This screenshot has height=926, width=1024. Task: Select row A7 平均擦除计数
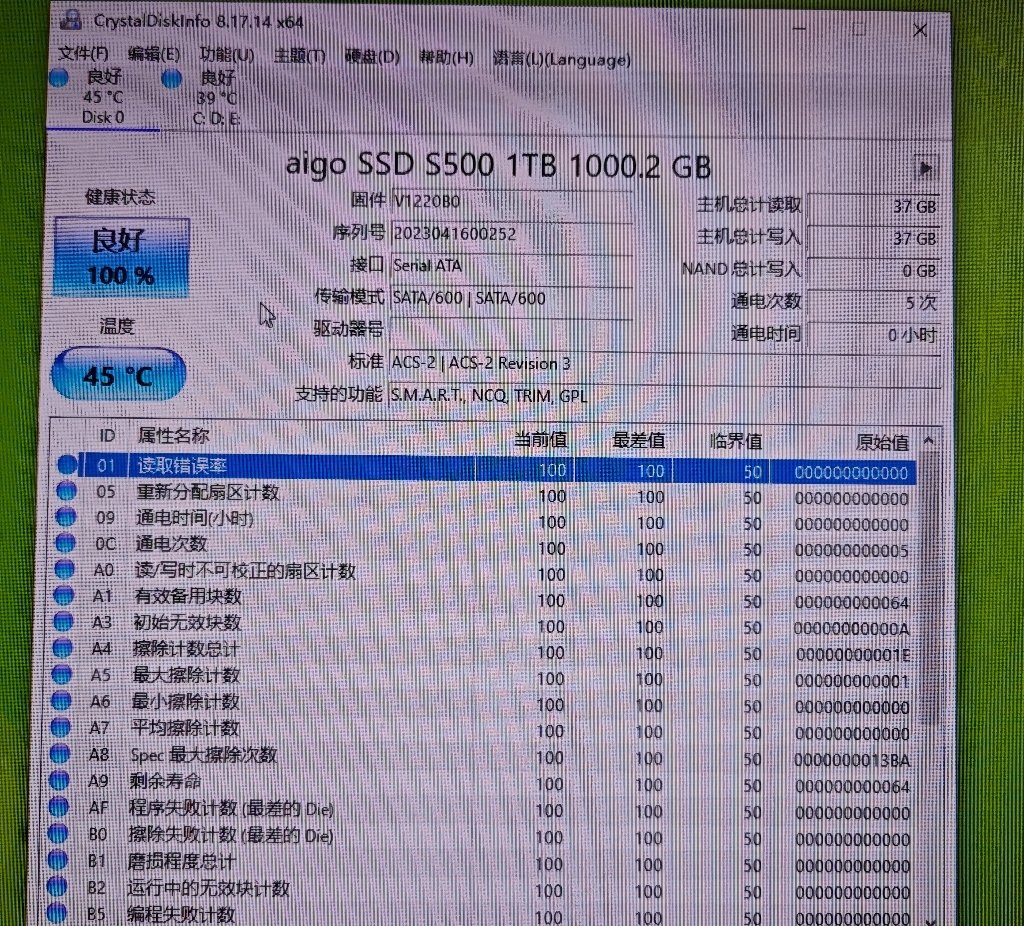coord(487,730)
